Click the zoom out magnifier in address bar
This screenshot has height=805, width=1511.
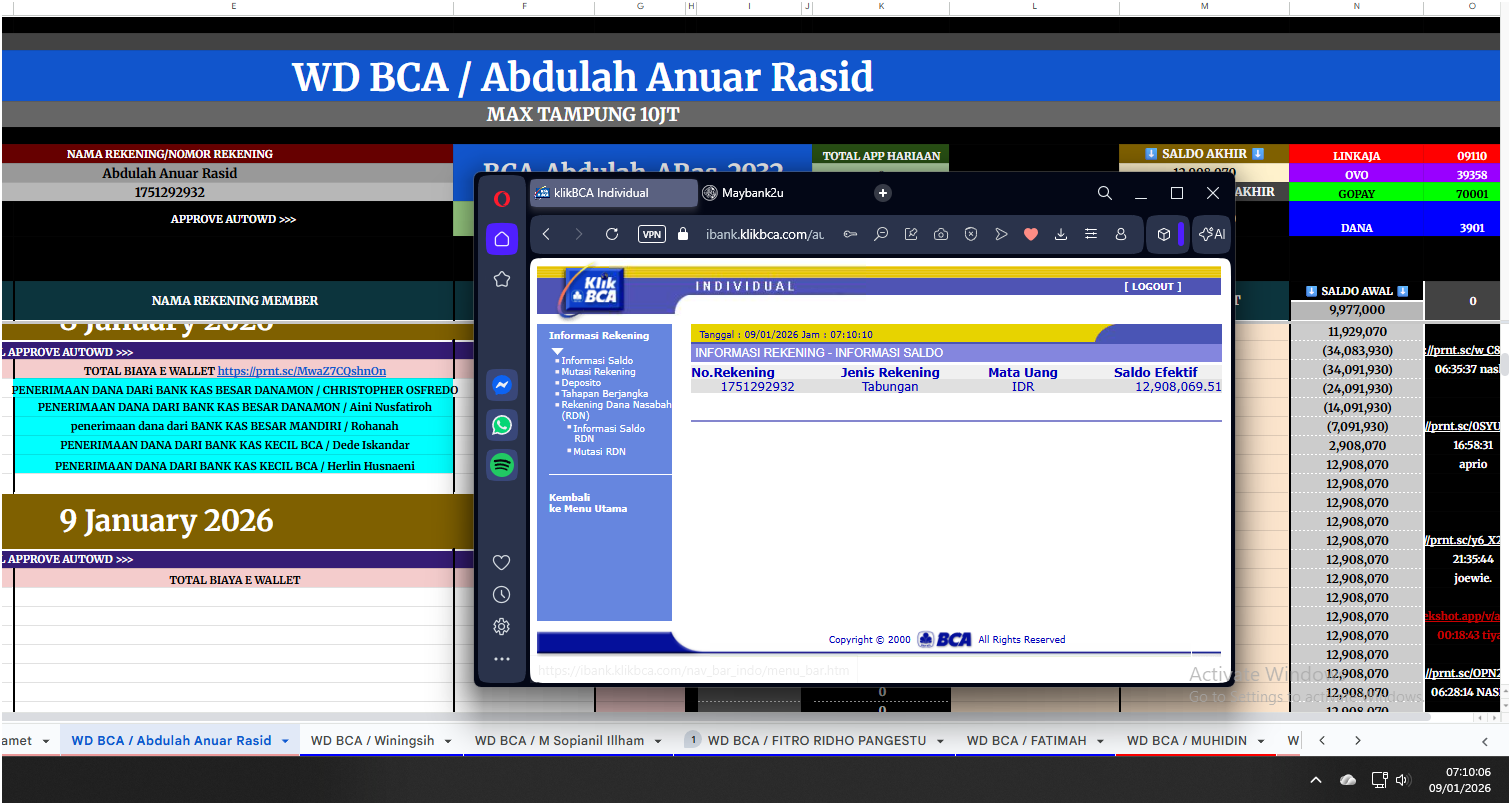point(881,234)
